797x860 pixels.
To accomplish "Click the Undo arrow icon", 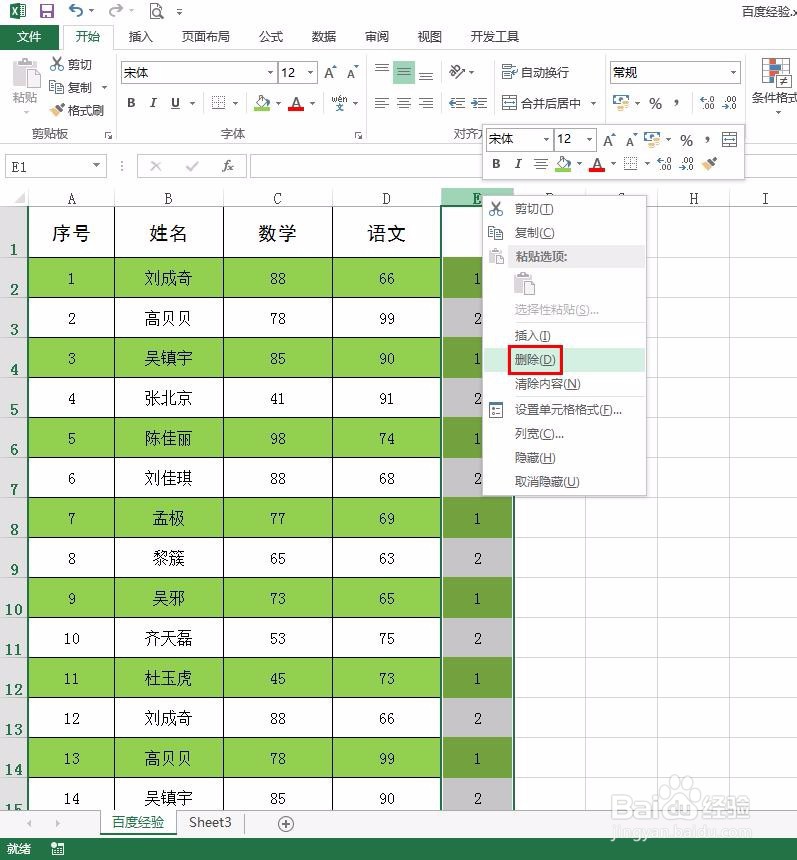I will (x=76, y=10).
